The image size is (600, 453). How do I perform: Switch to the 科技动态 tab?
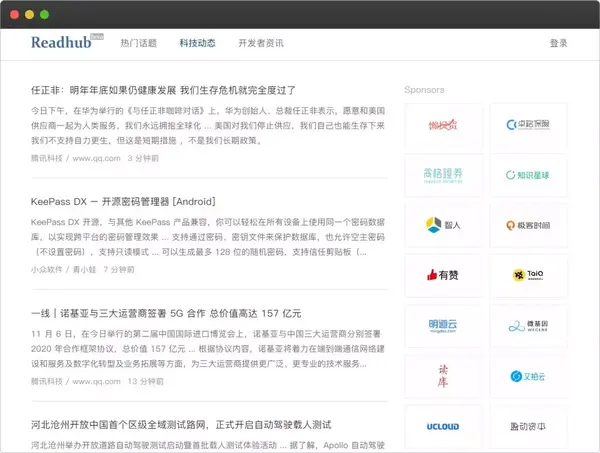point(197,43)
